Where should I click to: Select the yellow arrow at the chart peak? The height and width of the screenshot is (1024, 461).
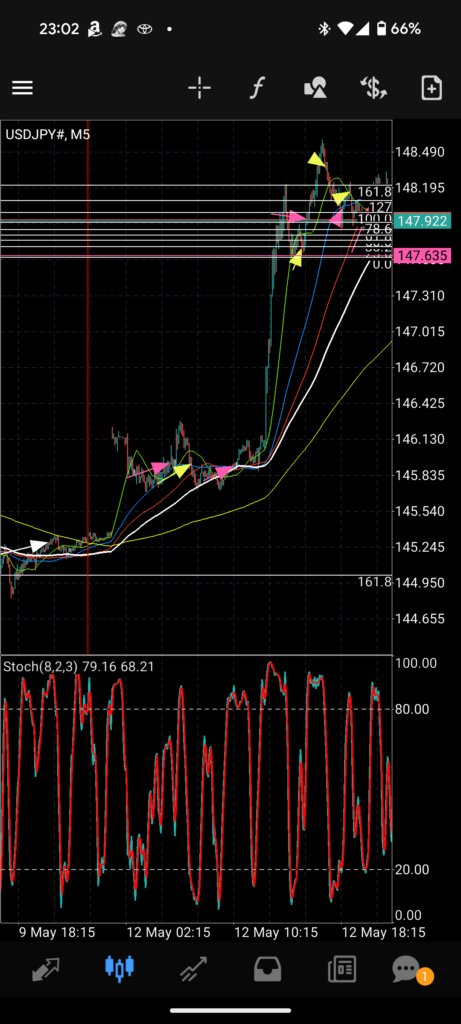click(x=316, y=159)
